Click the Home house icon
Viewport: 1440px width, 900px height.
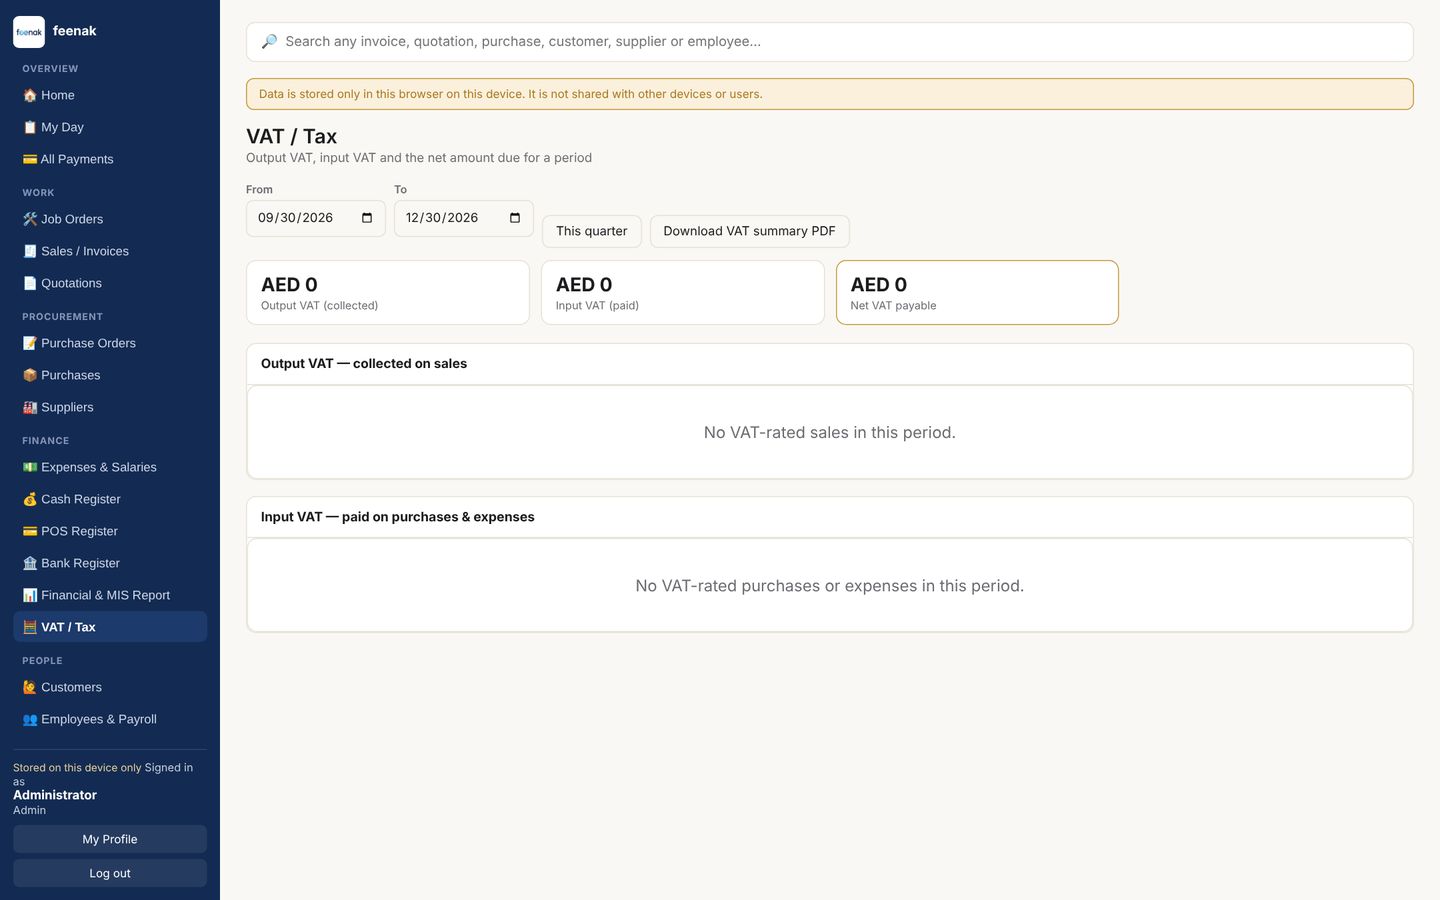point(30,95)
